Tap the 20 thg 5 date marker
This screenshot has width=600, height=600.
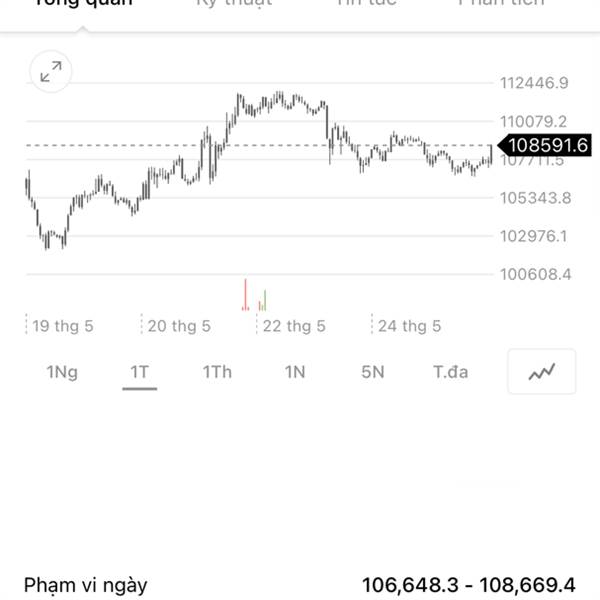[x=179, y=326]
